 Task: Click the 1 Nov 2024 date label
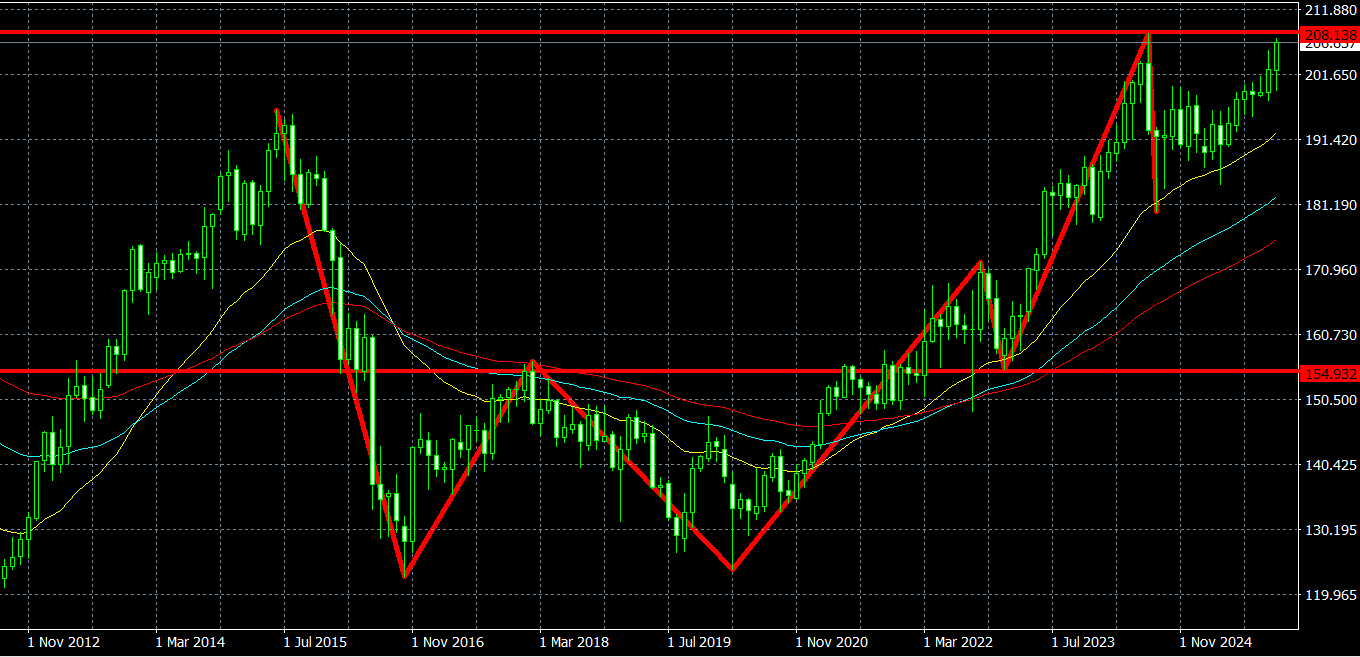coord(1216,641)
